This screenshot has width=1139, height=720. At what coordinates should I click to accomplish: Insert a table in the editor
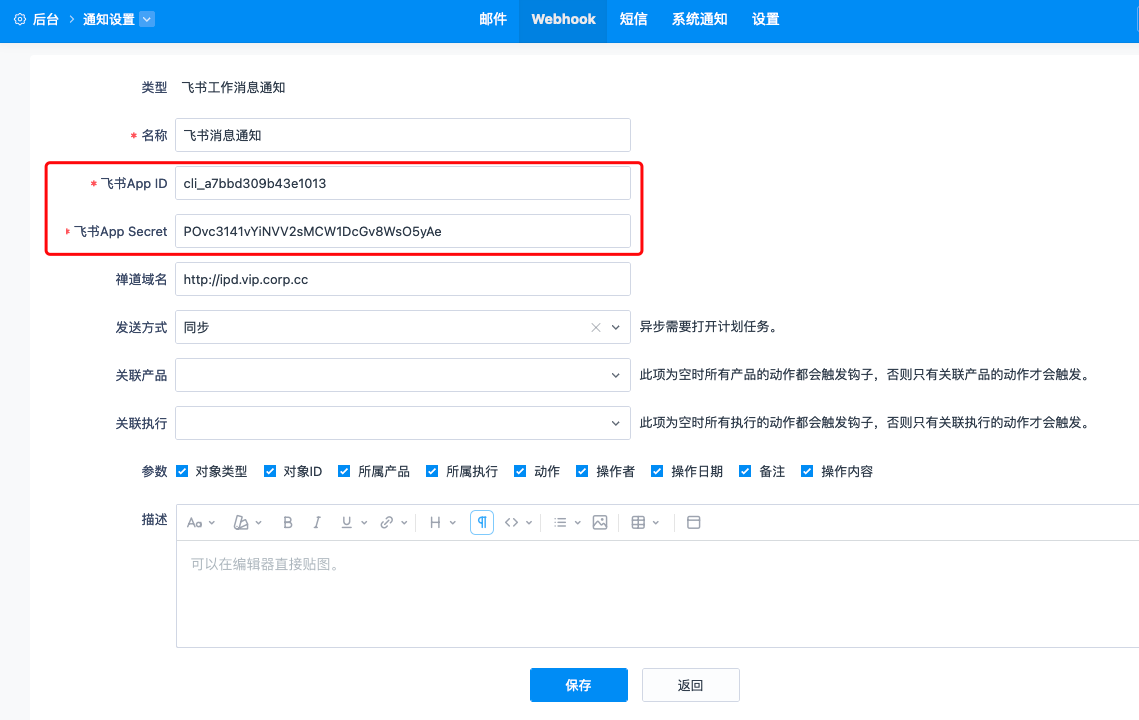pos(638,522)
